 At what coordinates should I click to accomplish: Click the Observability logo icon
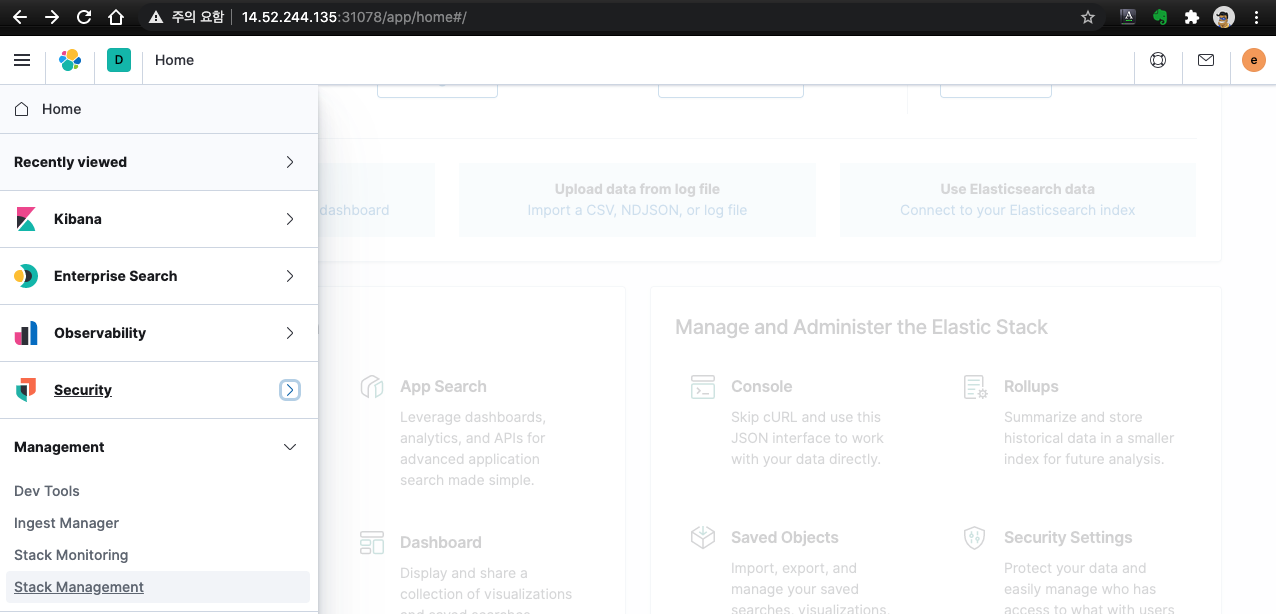tap(26, 333)
